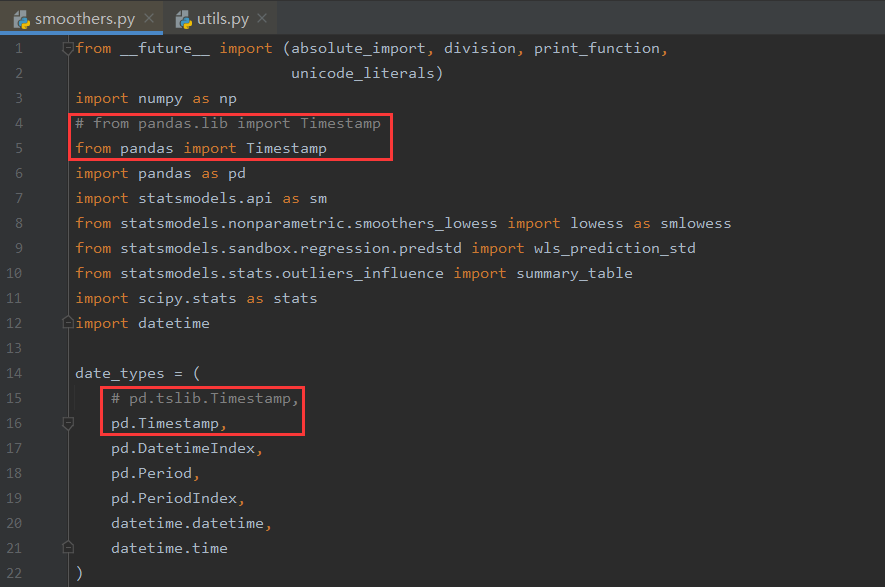885x587 pixels.
Task: Click the Python file icon on smoothers.py tab
Action: point(21,20)
